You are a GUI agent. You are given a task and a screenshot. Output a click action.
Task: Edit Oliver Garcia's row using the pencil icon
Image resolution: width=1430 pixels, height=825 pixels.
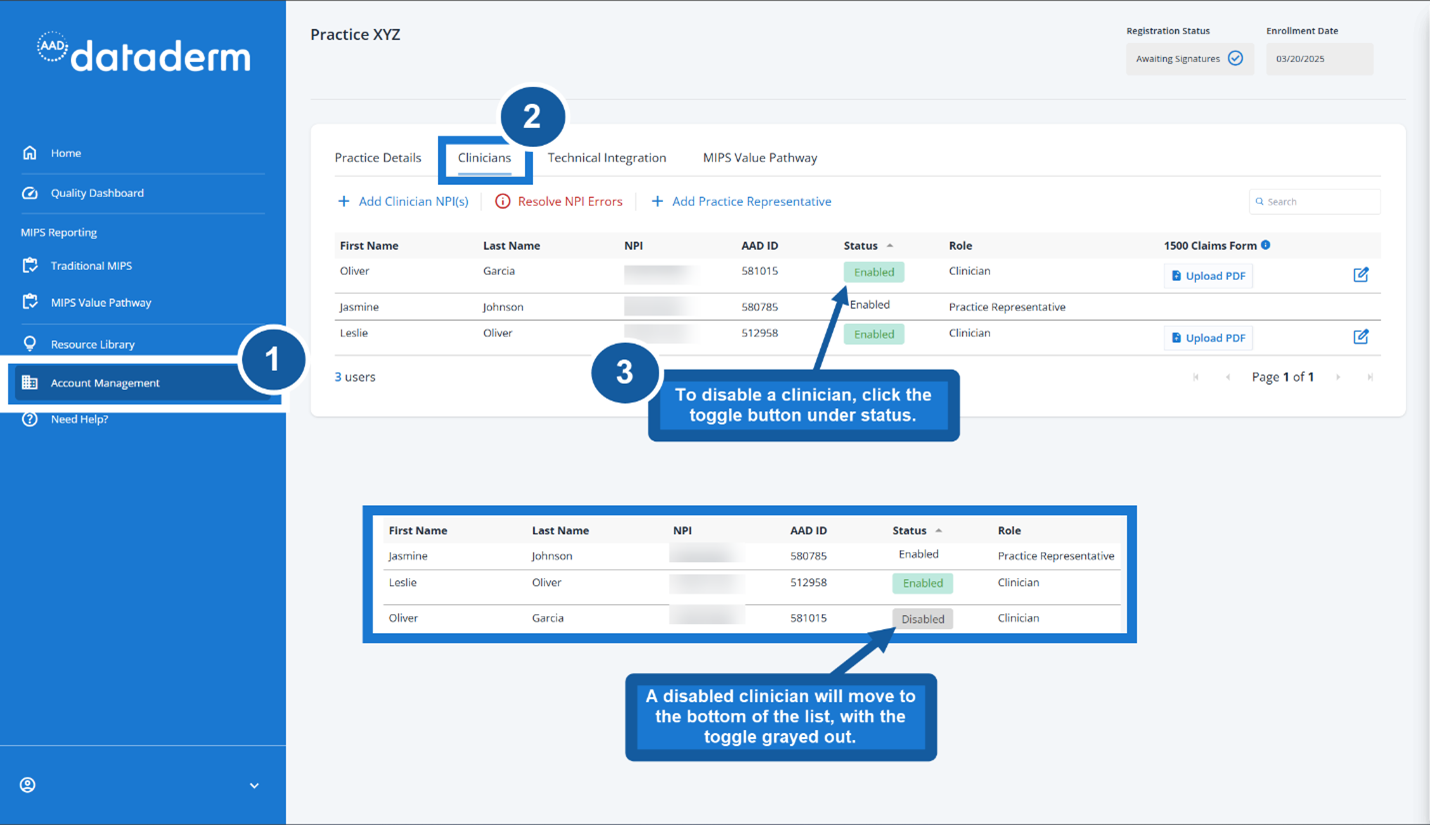tap(1361, 272)
